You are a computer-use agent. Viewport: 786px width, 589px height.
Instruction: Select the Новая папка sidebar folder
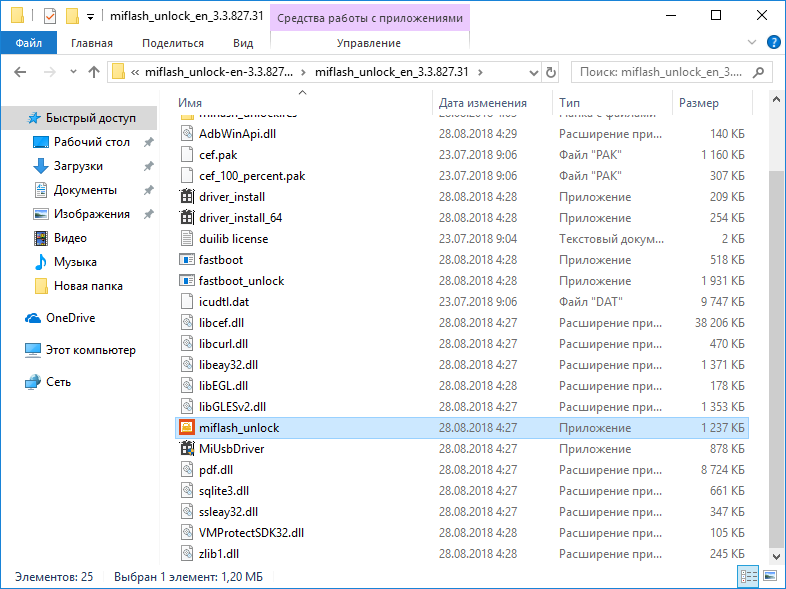coord(88,286)
